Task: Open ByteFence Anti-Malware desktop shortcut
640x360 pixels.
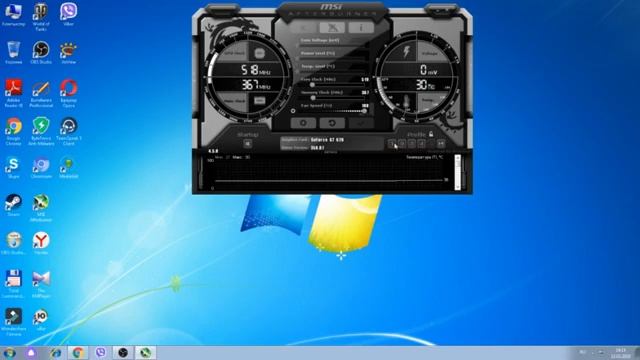Action: (x=41, y=131)
